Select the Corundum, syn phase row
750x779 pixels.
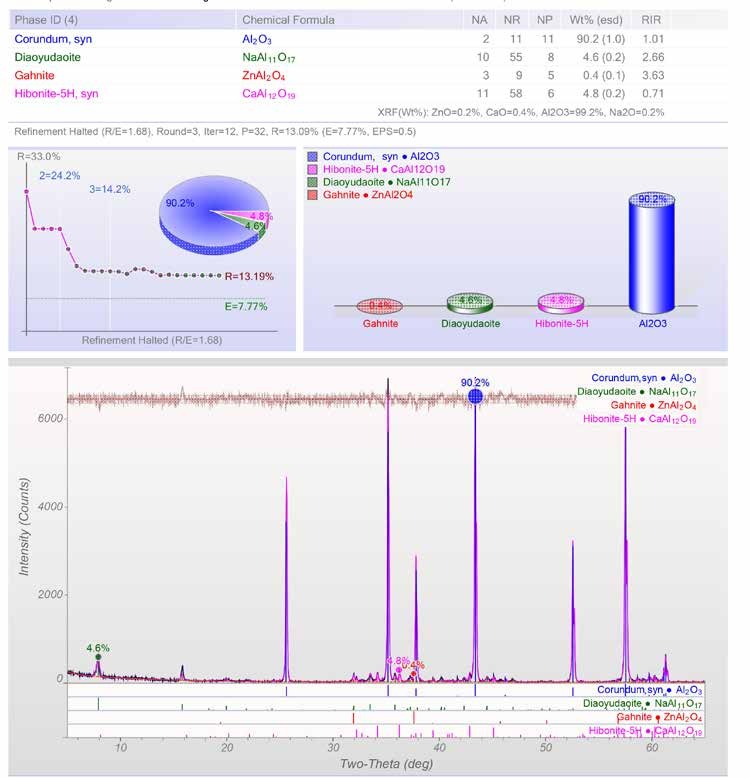(368, 39)
